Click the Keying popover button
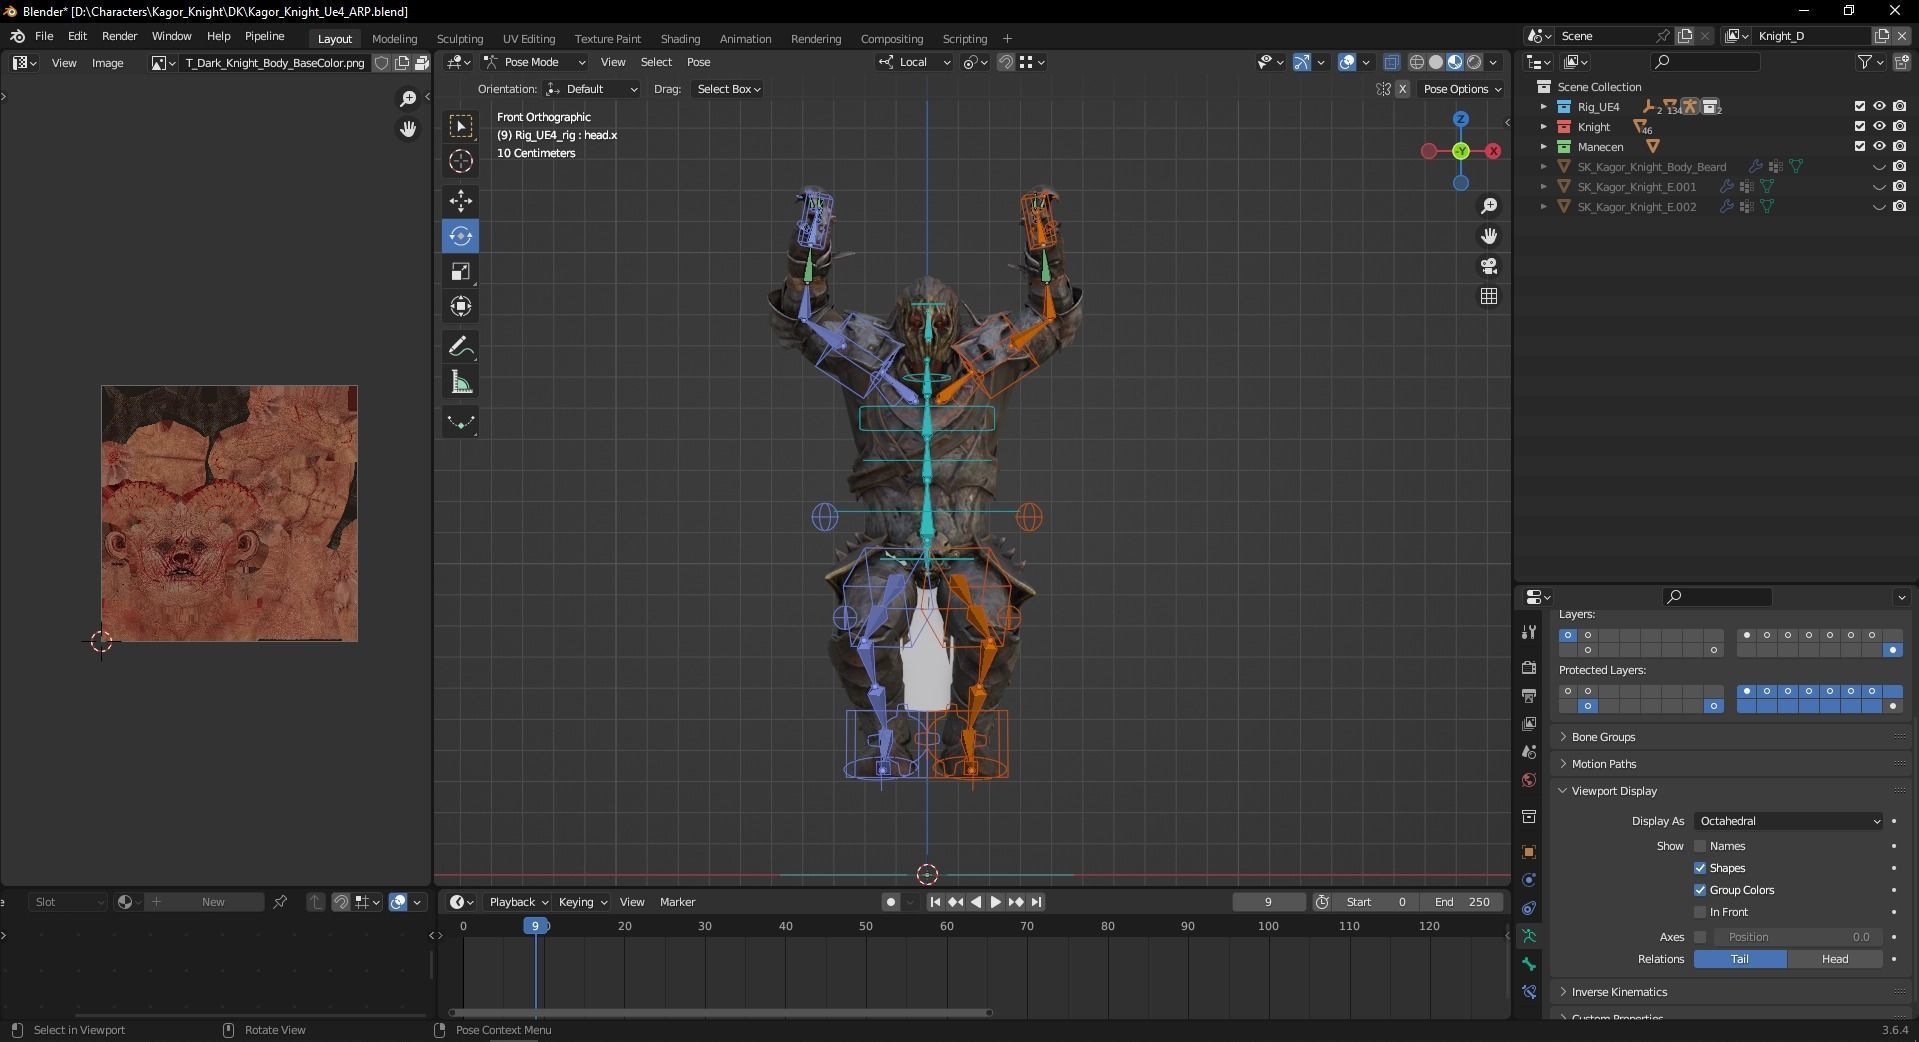The image size is (1919, 1042). click(x=582, y=902)
